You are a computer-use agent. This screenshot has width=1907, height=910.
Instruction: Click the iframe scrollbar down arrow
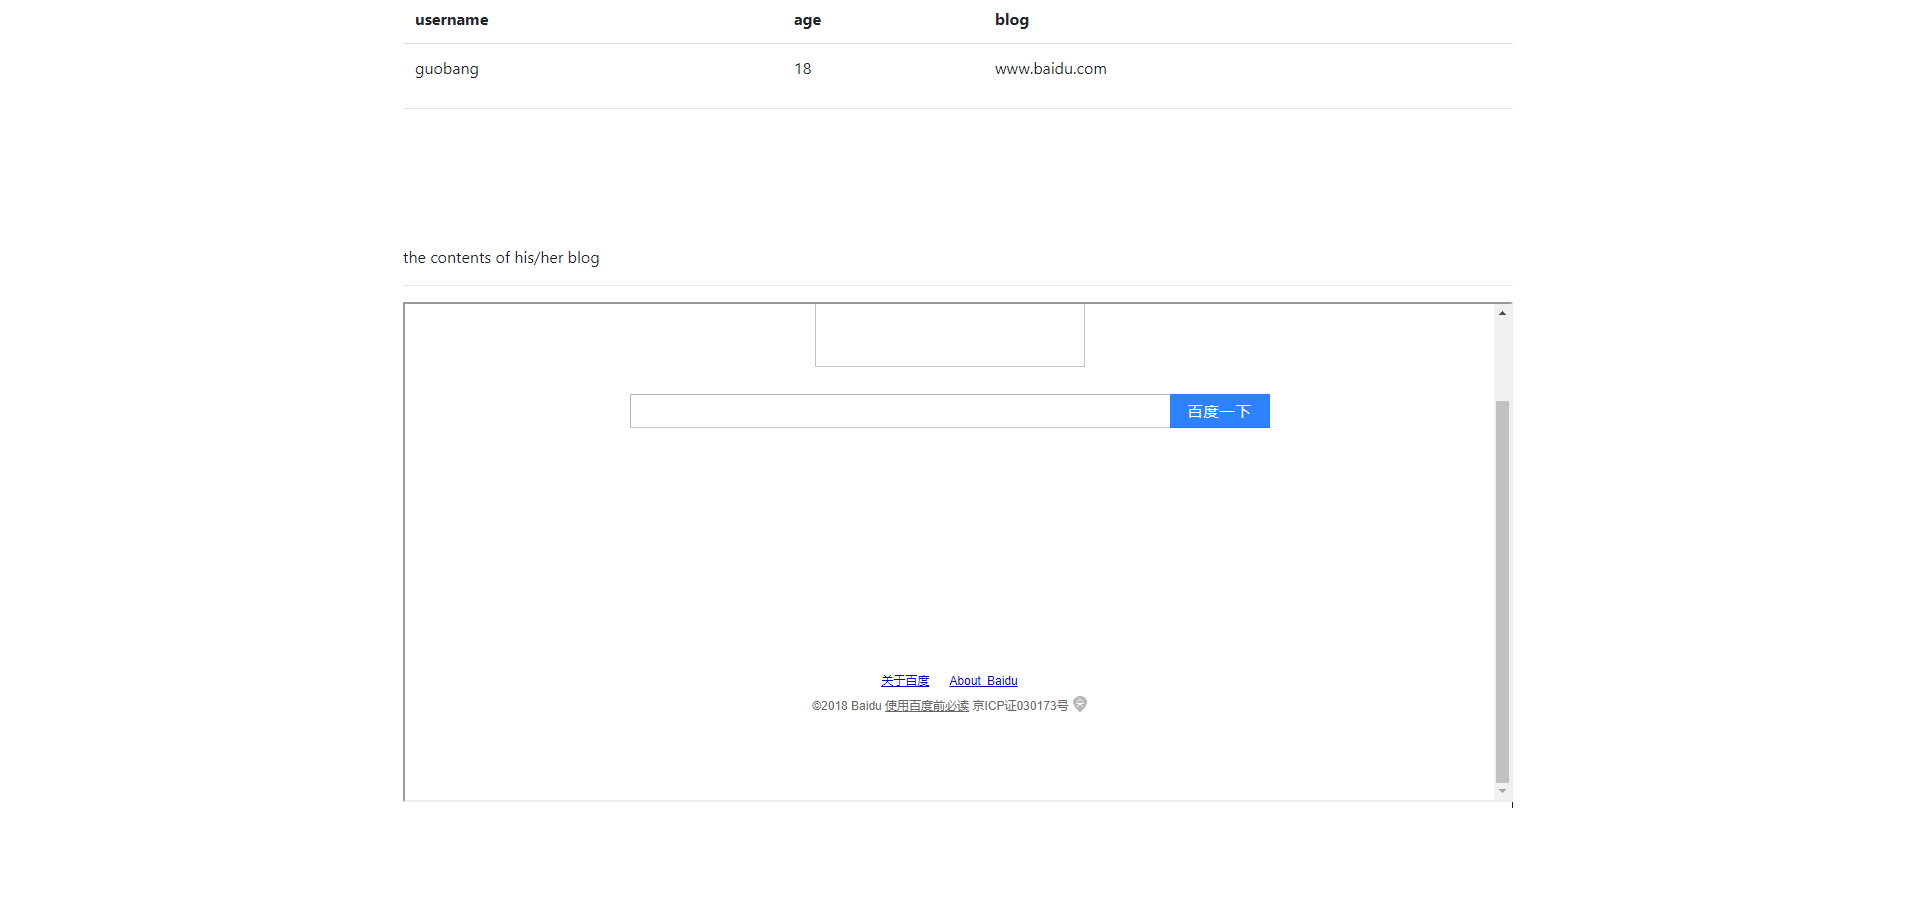(x=1502, y=791)
